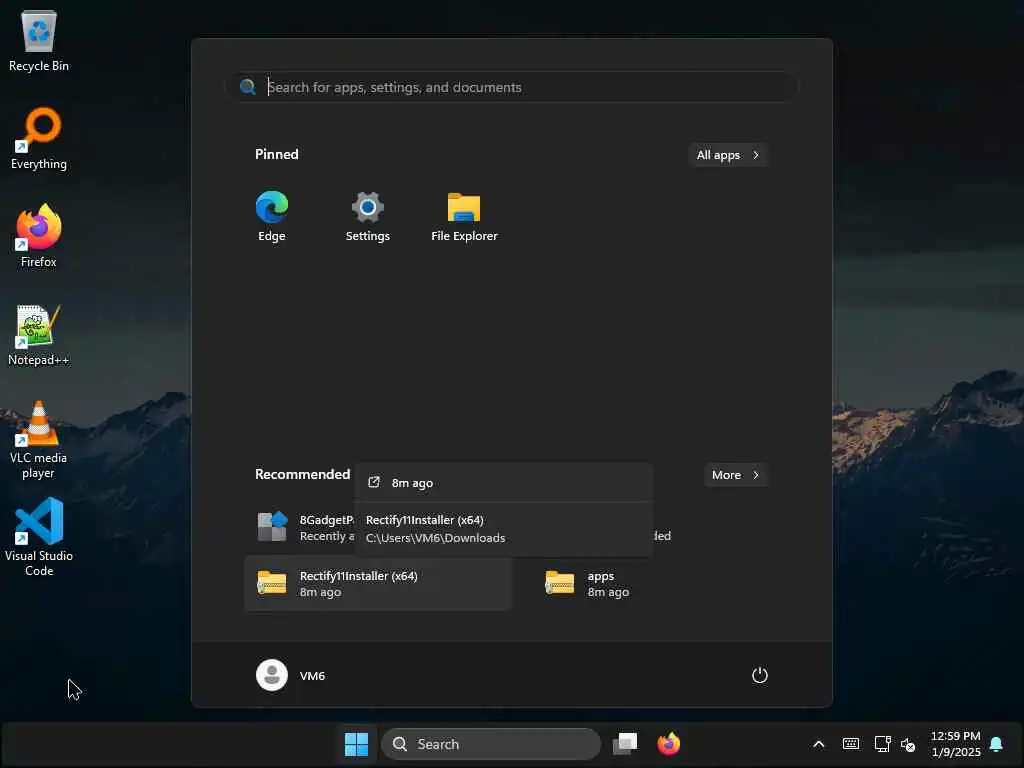The height and width of the screenshot is (768, 1024).
Task: Open the VM6 user account menu
Action: (291, 675)
